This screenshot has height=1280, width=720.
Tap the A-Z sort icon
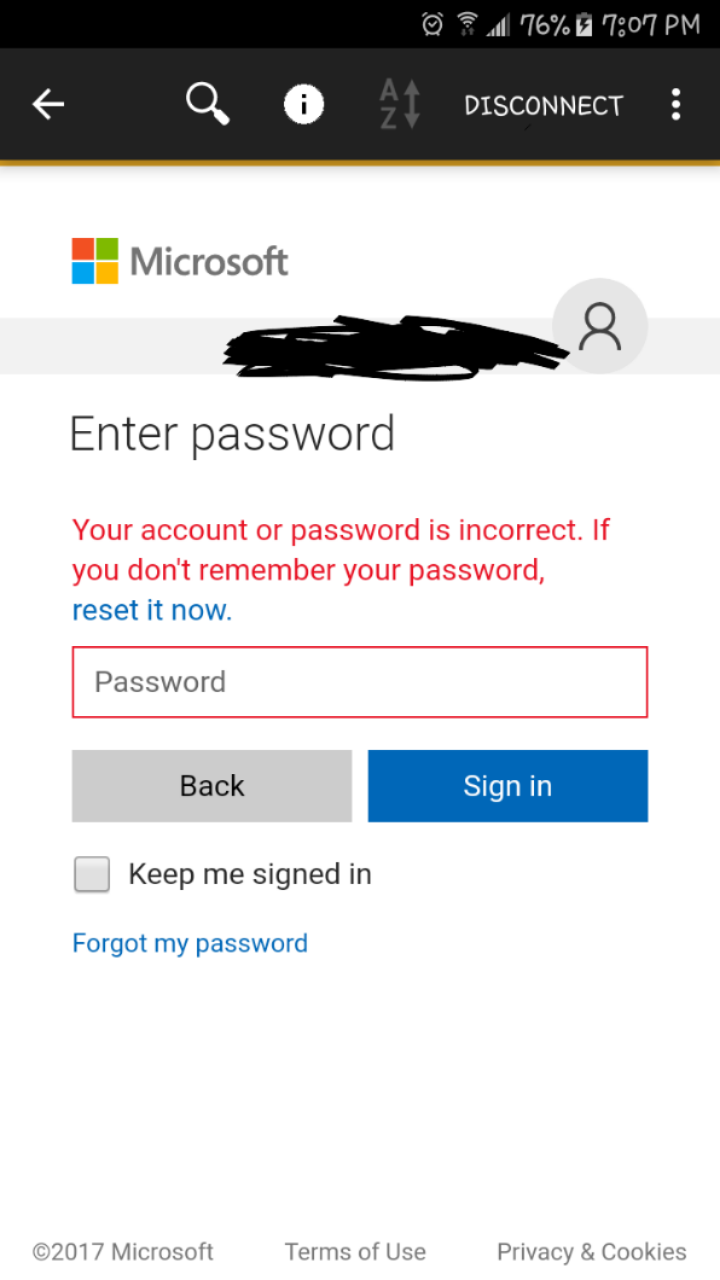399,104
